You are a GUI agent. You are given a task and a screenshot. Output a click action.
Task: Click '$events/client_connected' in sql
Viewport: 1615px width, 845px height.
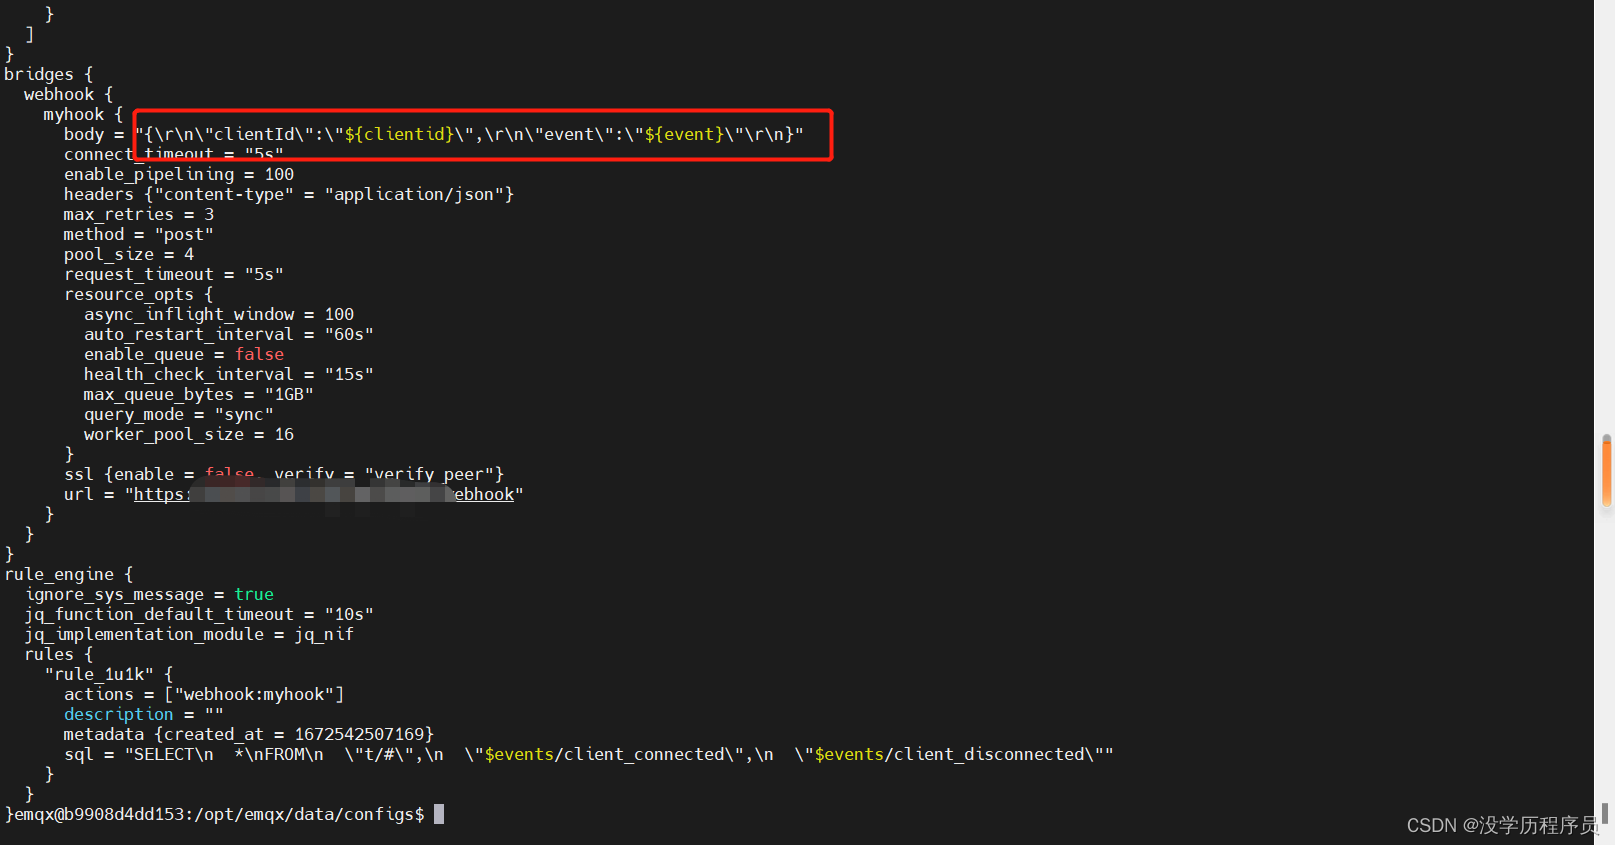tap(604, 754)
